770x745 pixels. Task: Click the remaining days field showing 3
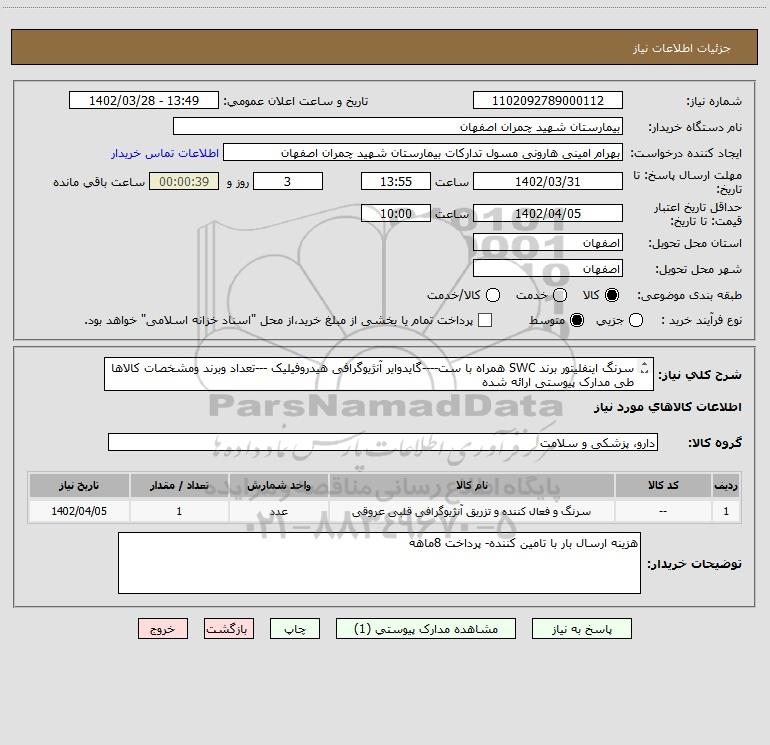[x=288, y=181]
